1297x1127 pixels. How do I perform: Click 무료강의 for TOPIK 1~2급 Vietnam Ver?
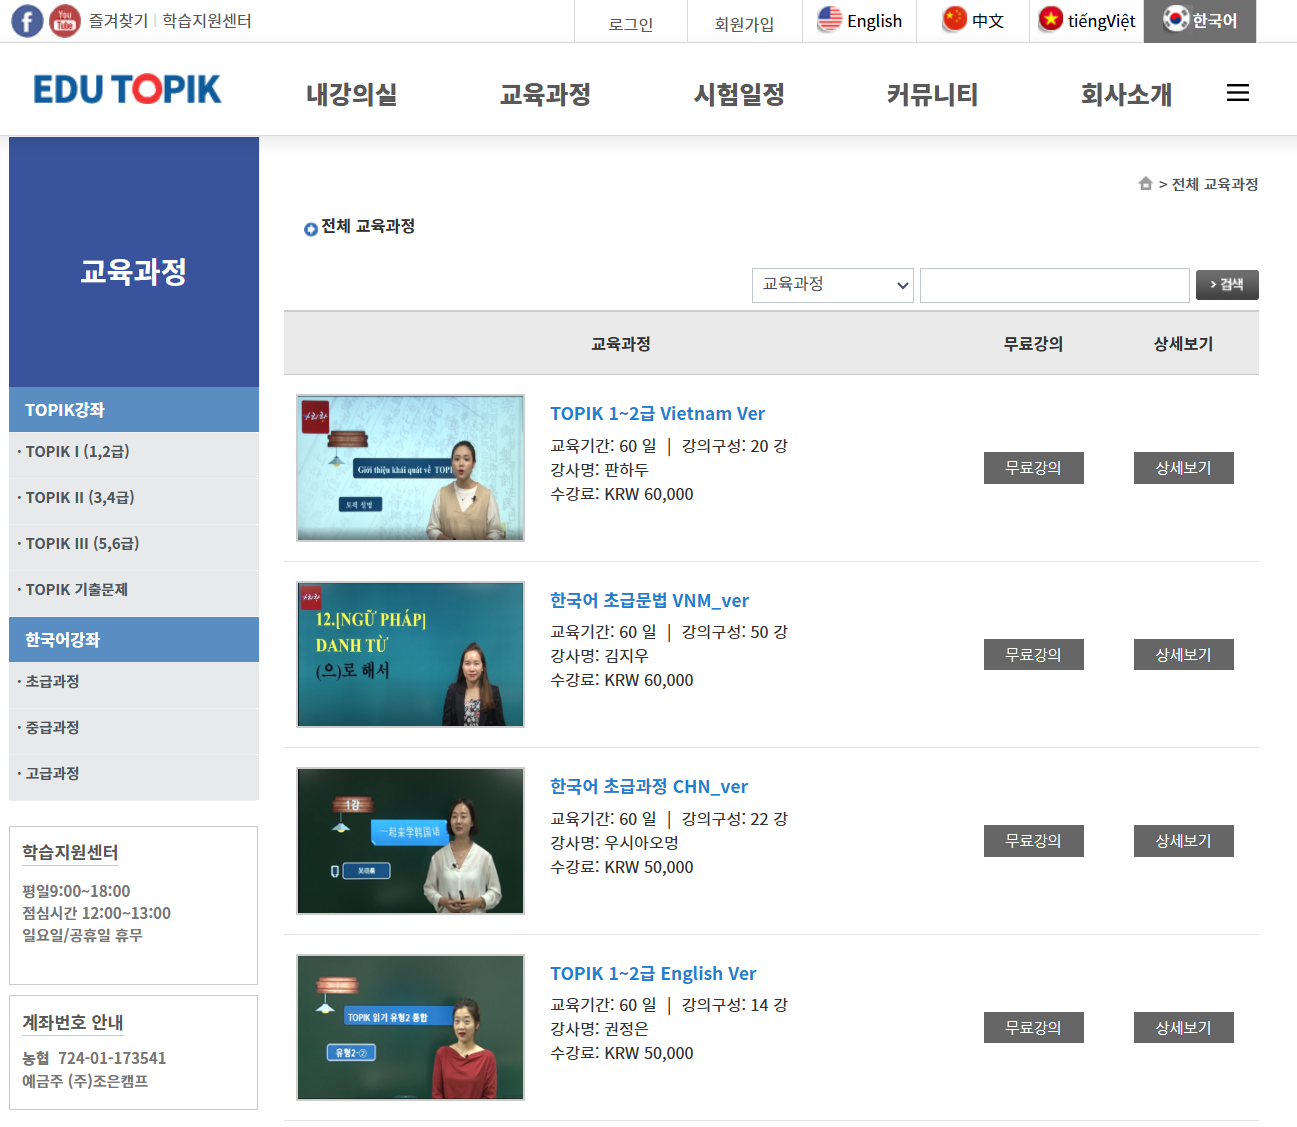point(1033,468)
